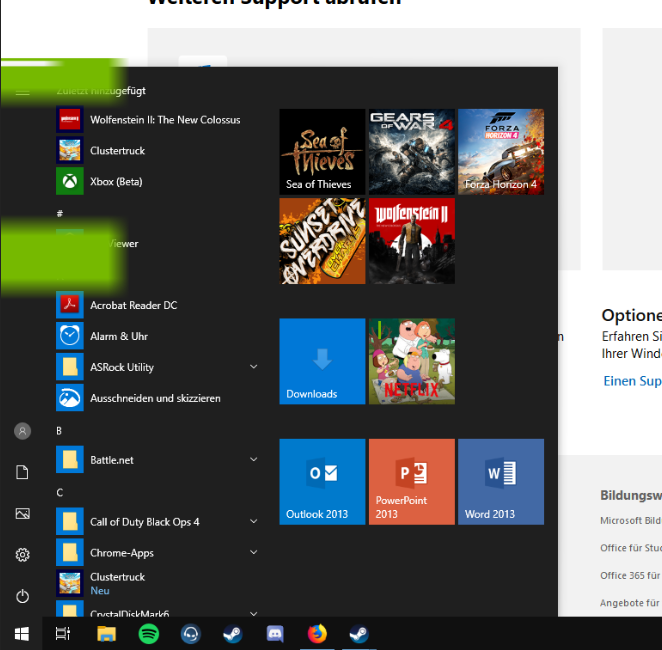Launch Clustertruck in recently added list

click(156, 151)
